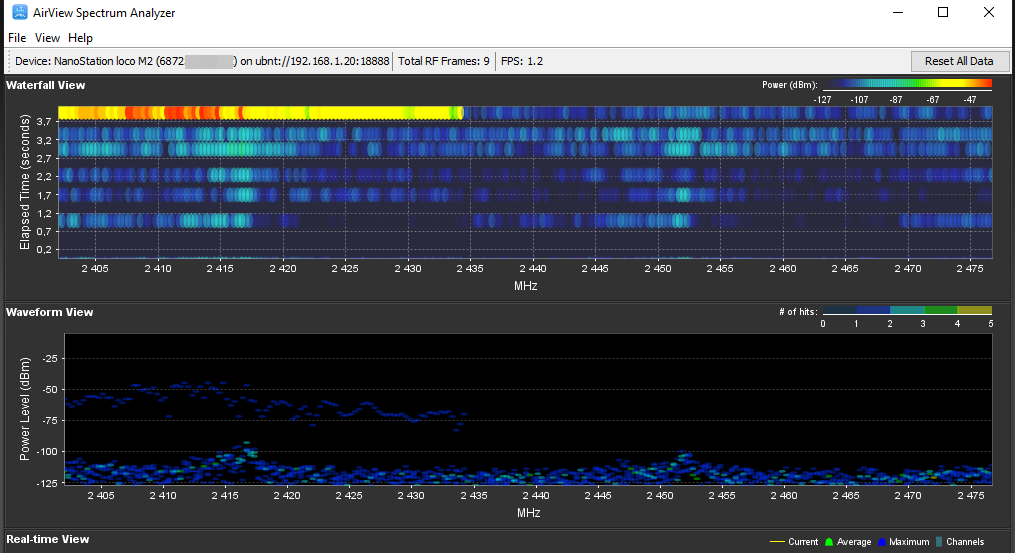Click the FPS: 1.2 status text

pyautogui.click(x=522, y=61)
